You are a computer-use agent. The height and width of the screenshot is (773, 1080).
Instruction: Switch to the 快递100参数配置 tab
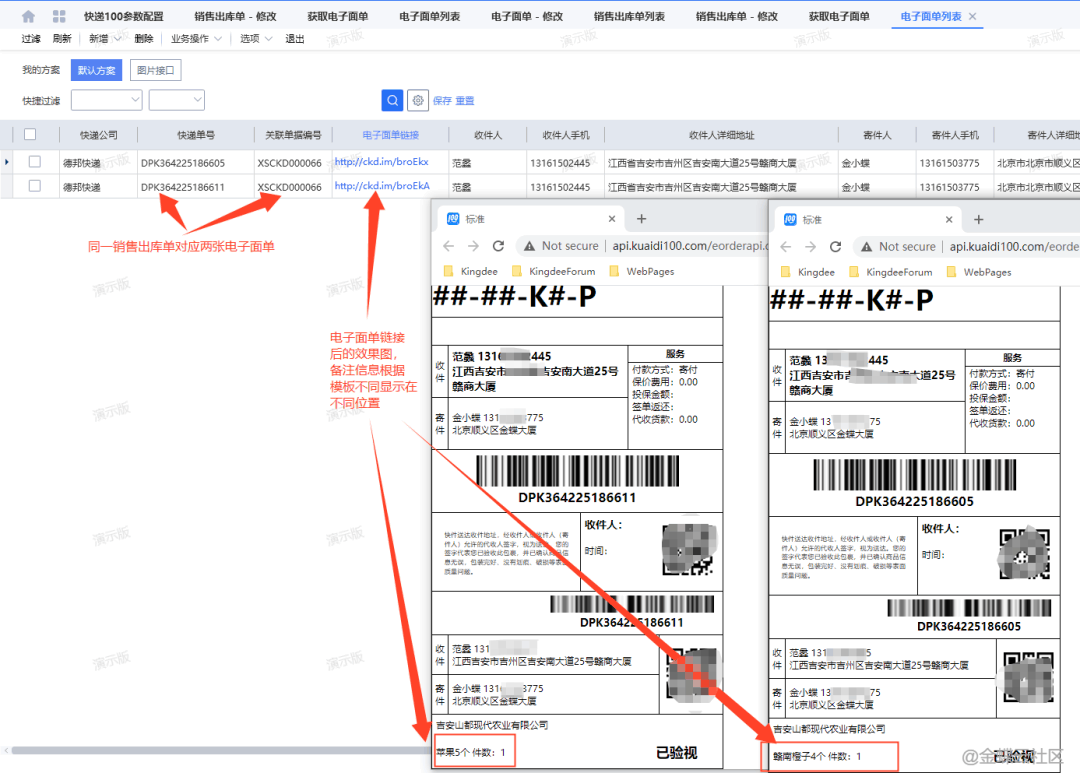click(123, 17)
